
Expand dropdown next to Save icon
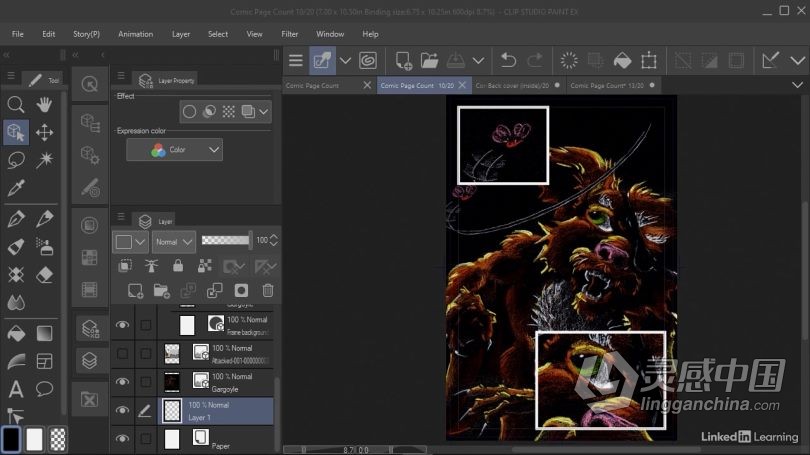(x=478, y=61)
